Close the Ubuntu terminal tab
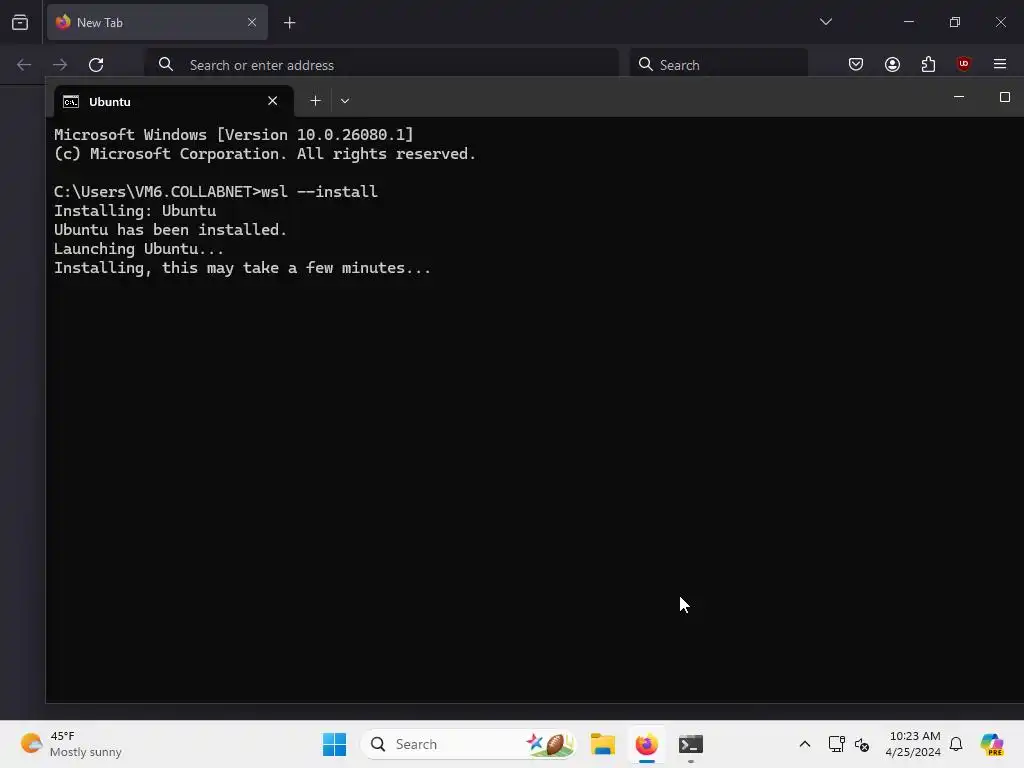The height and width of the screenshot is (768, 1024). (x=272, y=101)
